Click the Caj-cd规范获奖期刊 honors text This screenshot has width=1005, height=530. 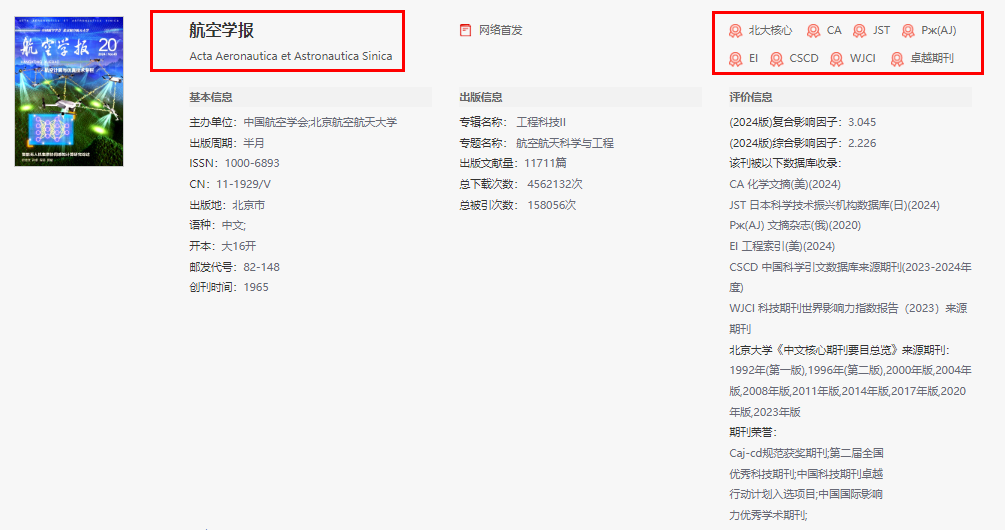tap(806, 484)
